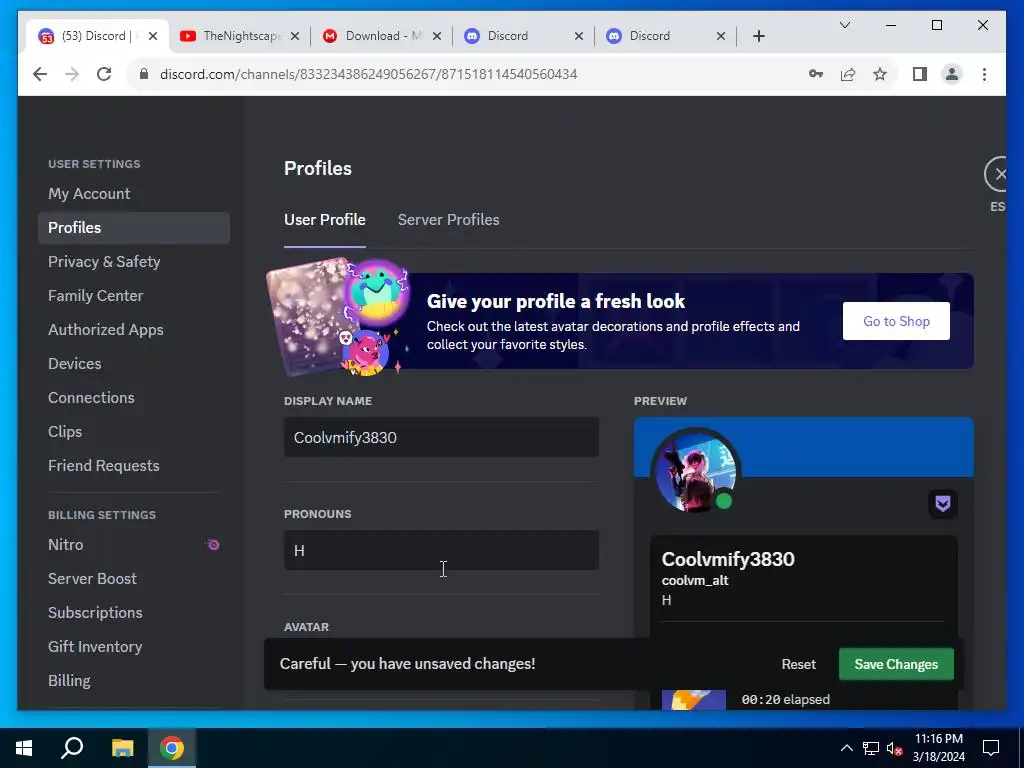Click the HypeSquad badge in preview
This screenshot has width=1024, height=768.
click(x=942, y=504)
